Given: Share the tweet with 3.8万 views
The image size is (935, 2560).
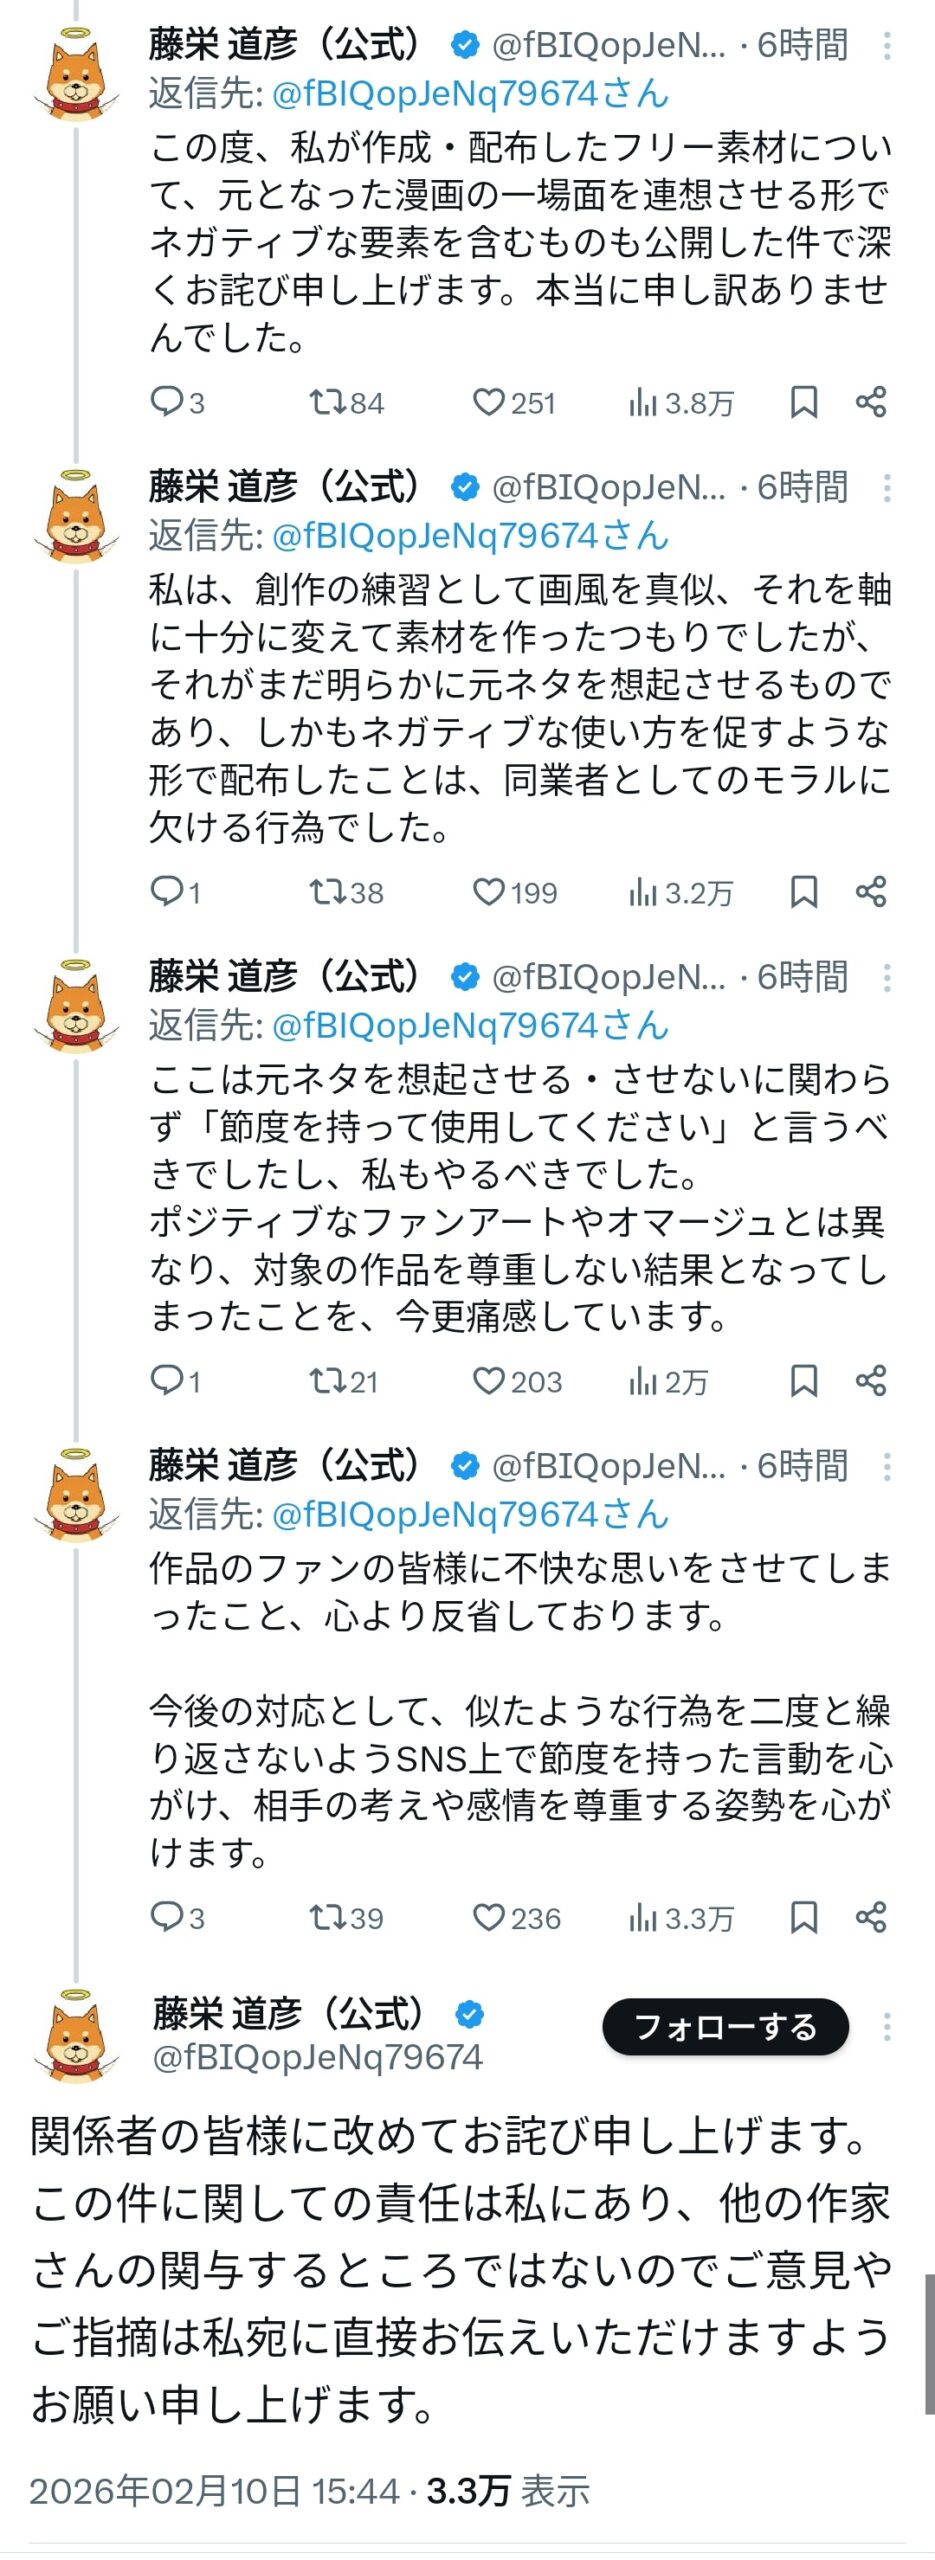Looking at the screenshot, I should click(x=871, y=403).
